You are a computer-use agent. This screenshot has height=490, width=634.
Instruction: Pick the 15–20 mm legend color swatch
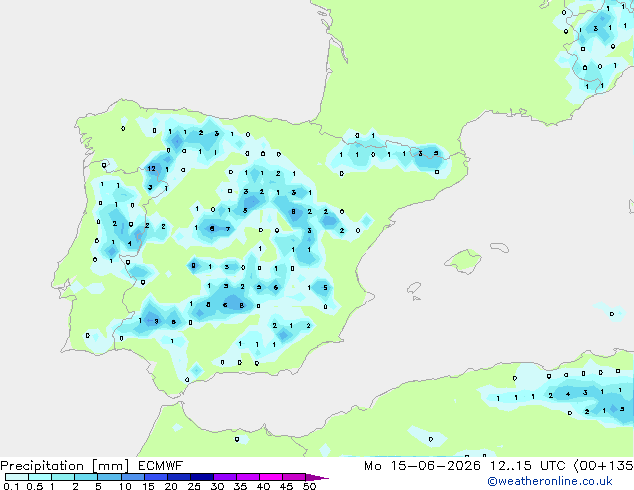[x=155, y=477]
